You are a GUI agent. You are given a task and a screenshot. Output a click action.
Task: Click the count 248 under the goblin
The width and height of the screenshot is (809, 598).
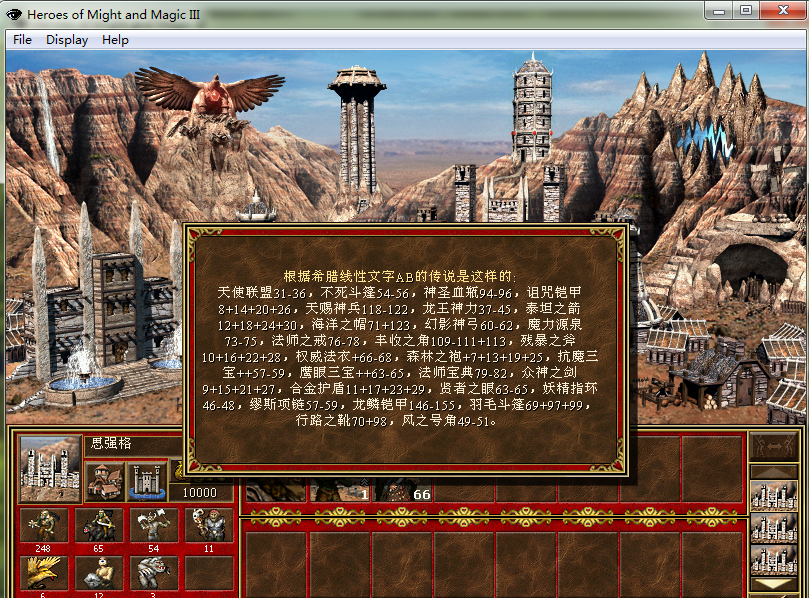[43, 548]
